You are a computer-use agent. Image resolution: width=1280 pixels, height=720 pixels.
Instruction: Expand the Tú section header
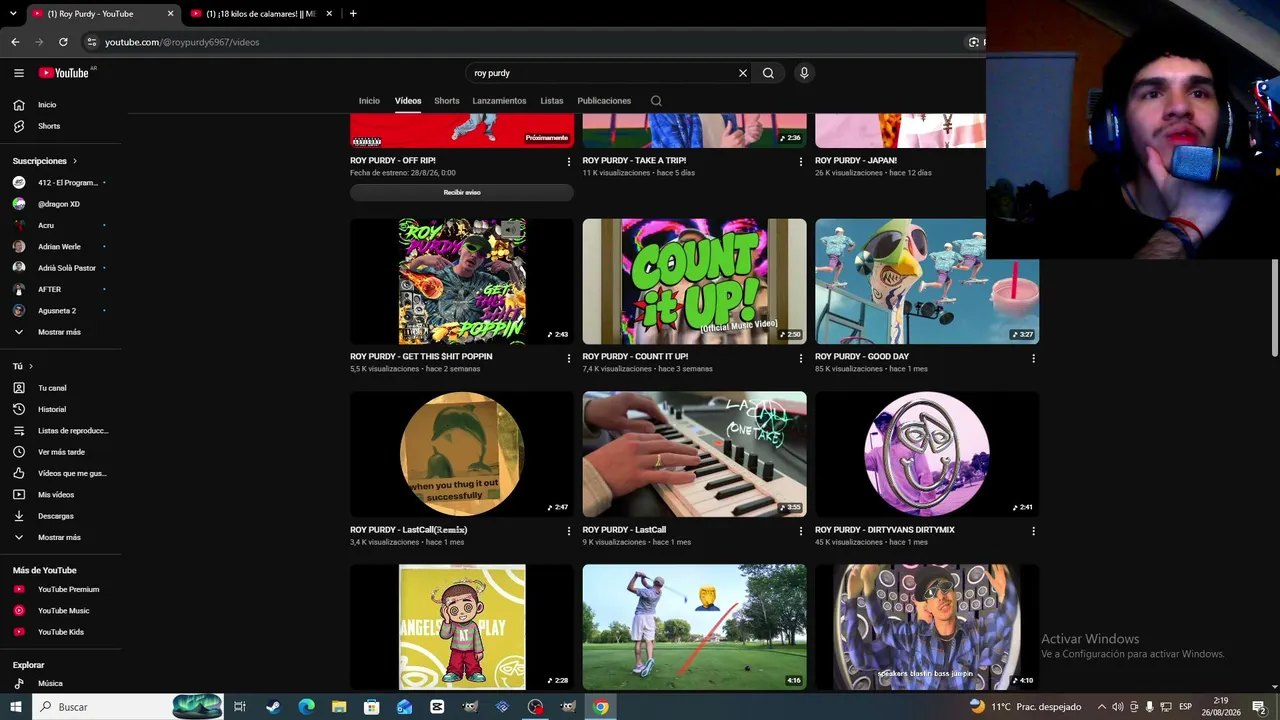coord(23,366)
